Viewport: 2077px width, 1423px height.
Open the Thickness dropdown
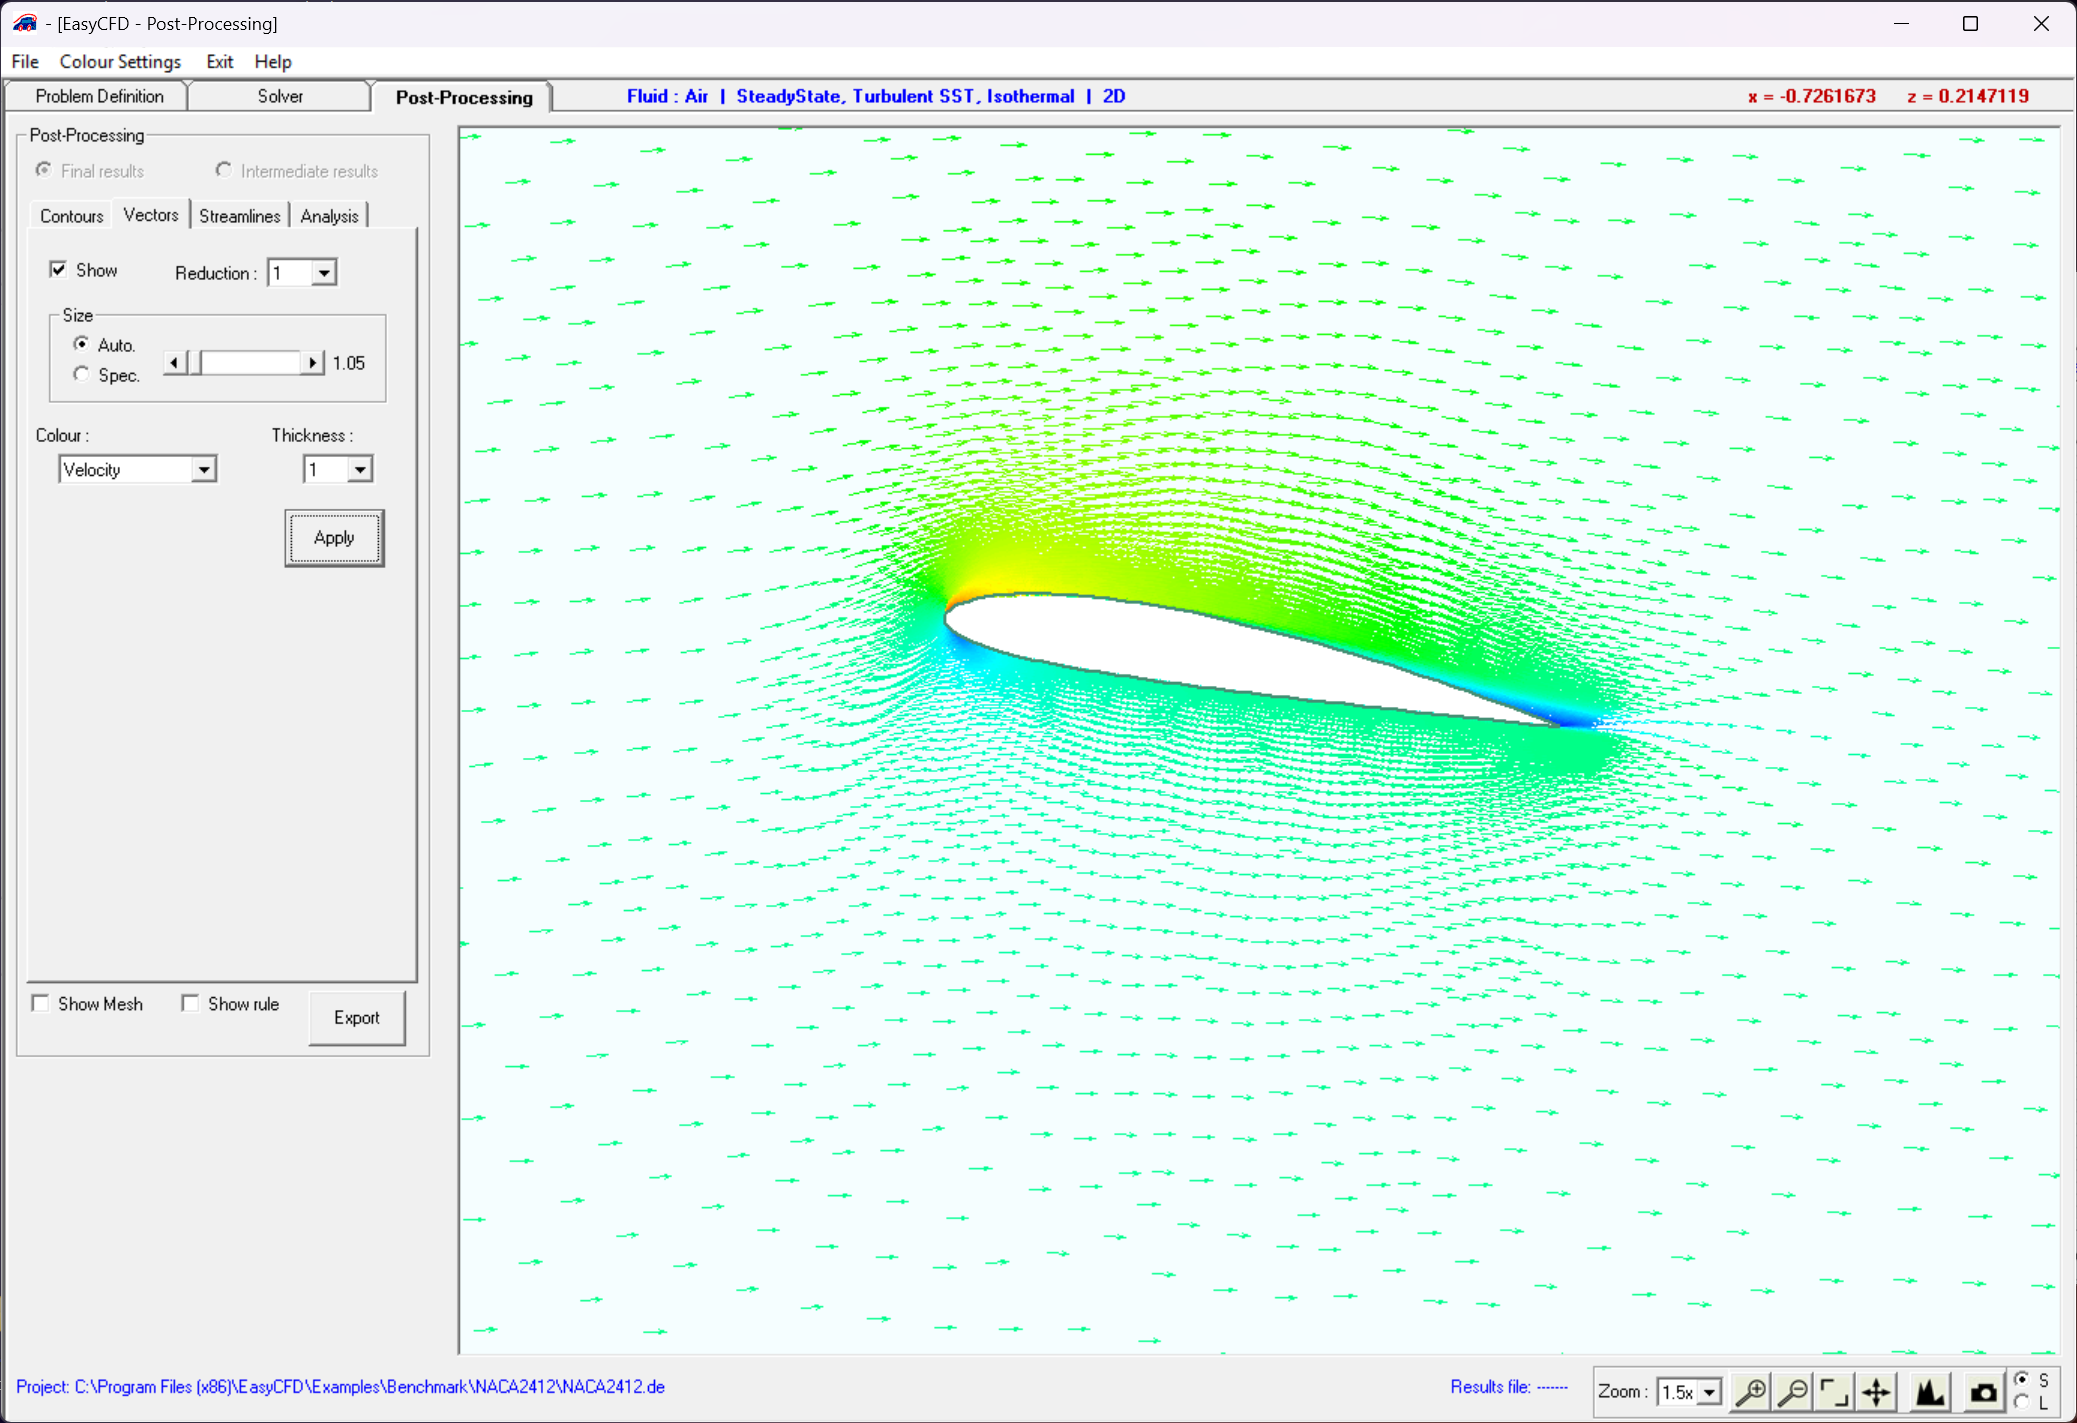(x=338, y=469)
